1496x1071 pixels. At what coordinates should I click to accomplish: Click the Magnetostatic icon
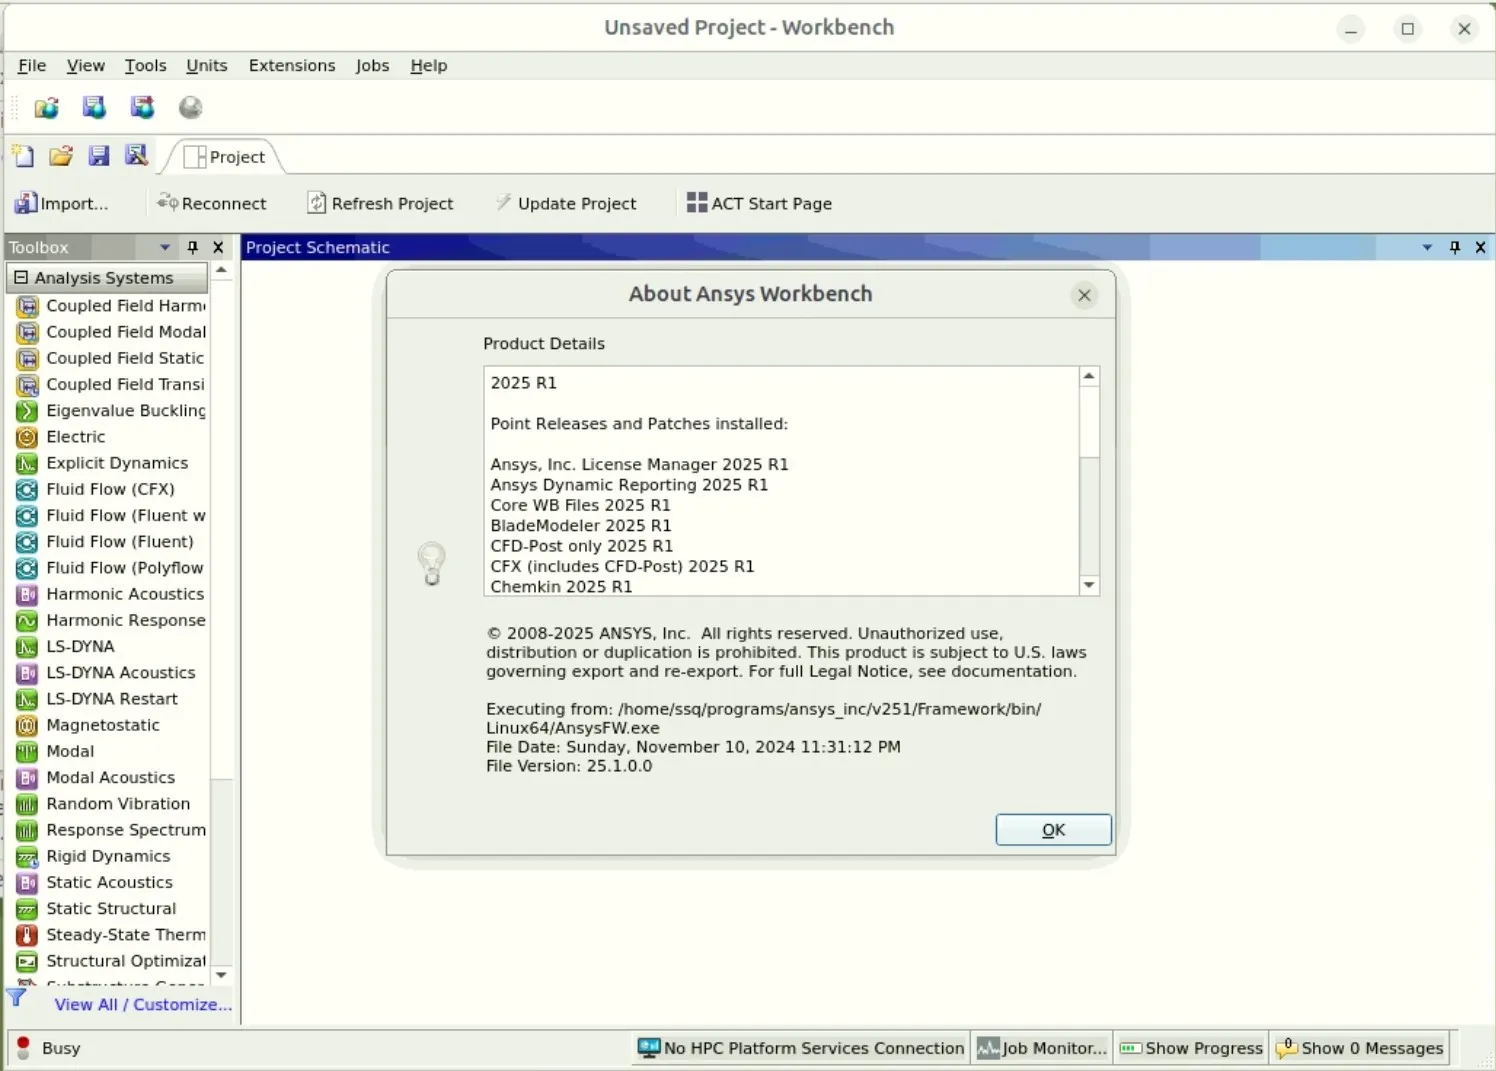click(x=27, y=725)
